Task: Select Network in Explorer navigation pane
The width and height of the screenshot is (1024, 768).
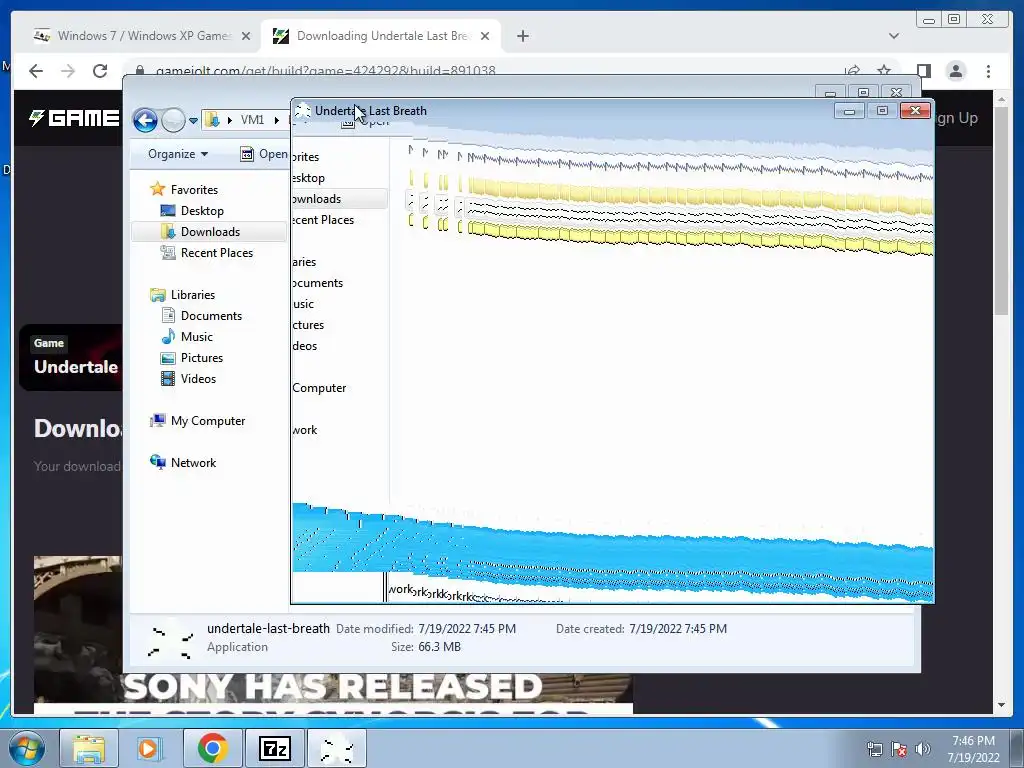Action: tap(193, 462)
